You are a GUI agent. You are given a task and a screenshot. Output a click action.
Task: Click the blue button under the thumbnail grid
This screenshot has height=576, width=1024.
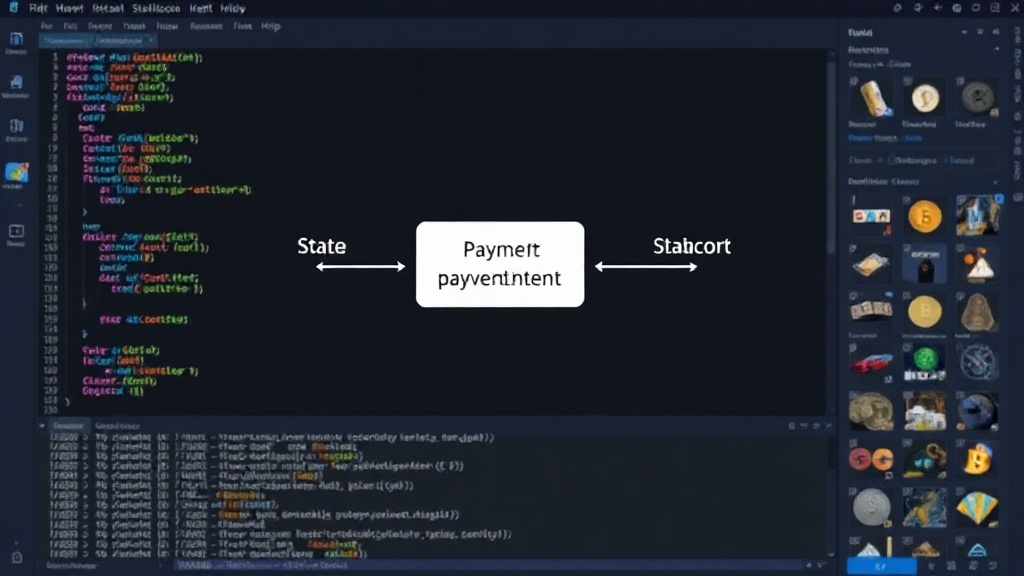point(882,566)
